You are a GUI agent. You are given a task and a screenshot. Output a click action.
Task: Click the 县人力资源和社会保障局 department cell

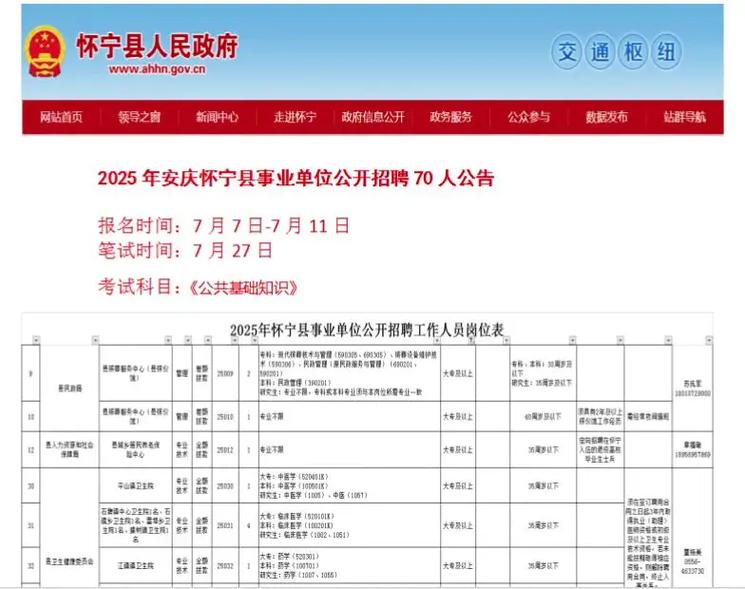point(70,450)
